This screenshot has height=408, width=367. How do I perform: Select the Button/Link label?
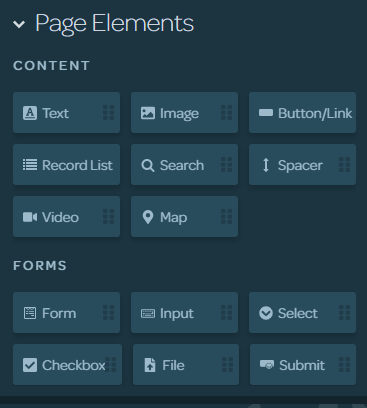pos(315,113)
